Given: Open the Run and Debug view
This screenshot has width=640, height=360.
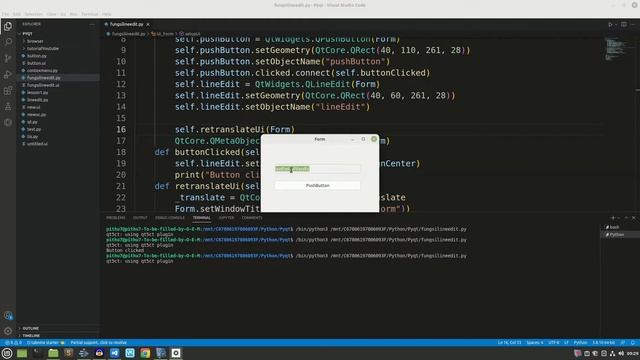Looking at the screenshot, I should (x=8, y=74).
